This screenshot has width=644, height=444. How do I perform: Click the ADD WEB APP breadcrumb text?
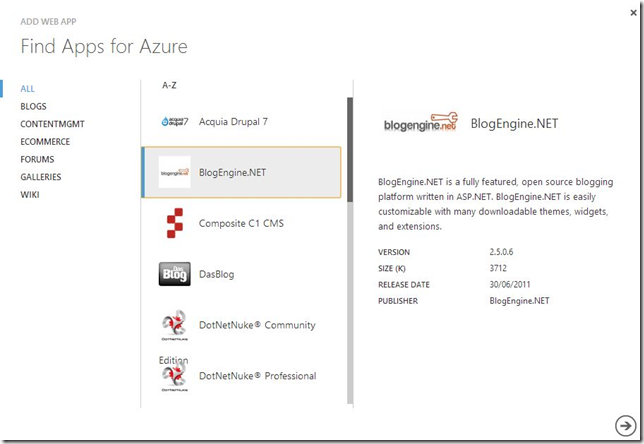[x=48, y=22]
